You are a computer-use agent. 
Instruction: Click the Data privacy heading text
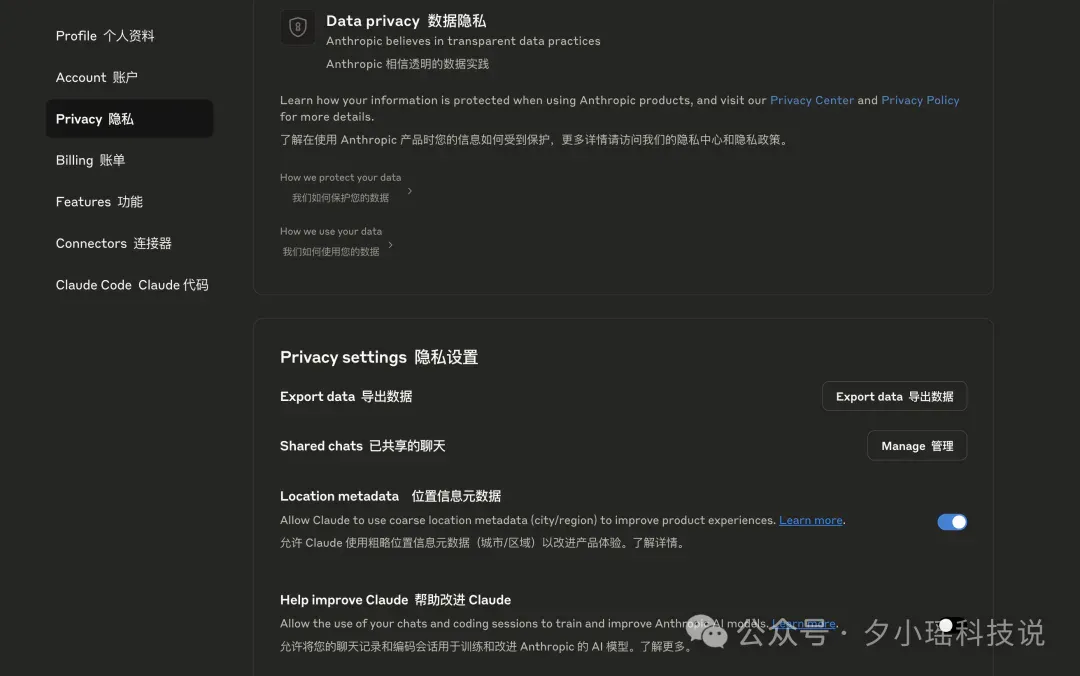pyautogui.click(x=406, y=21)
